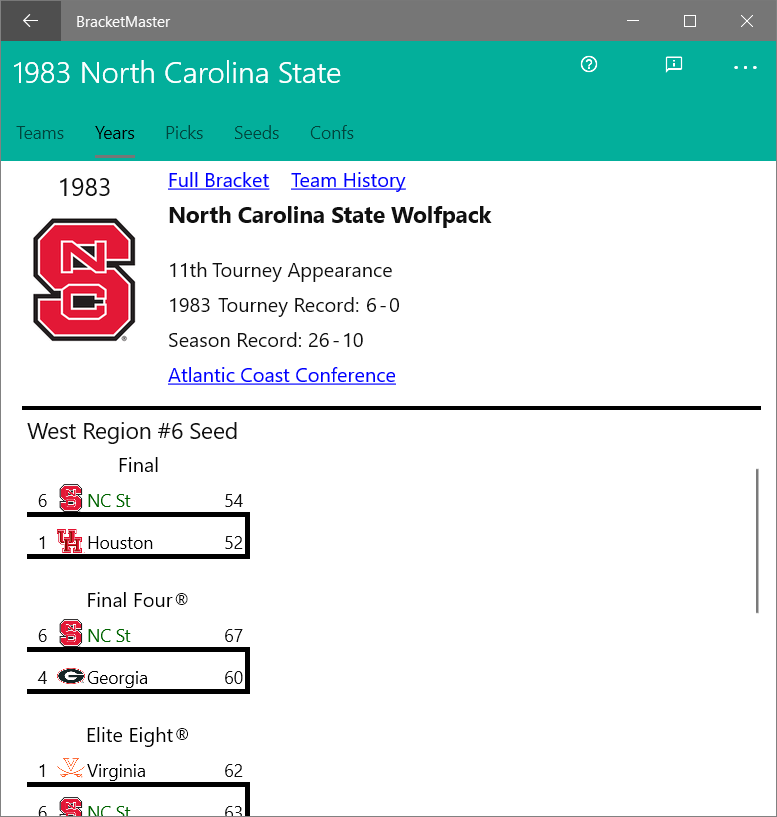Screen dimensions: 777x817
Task: Click NC State logo in Final matchup
Action: click(70, 499)
